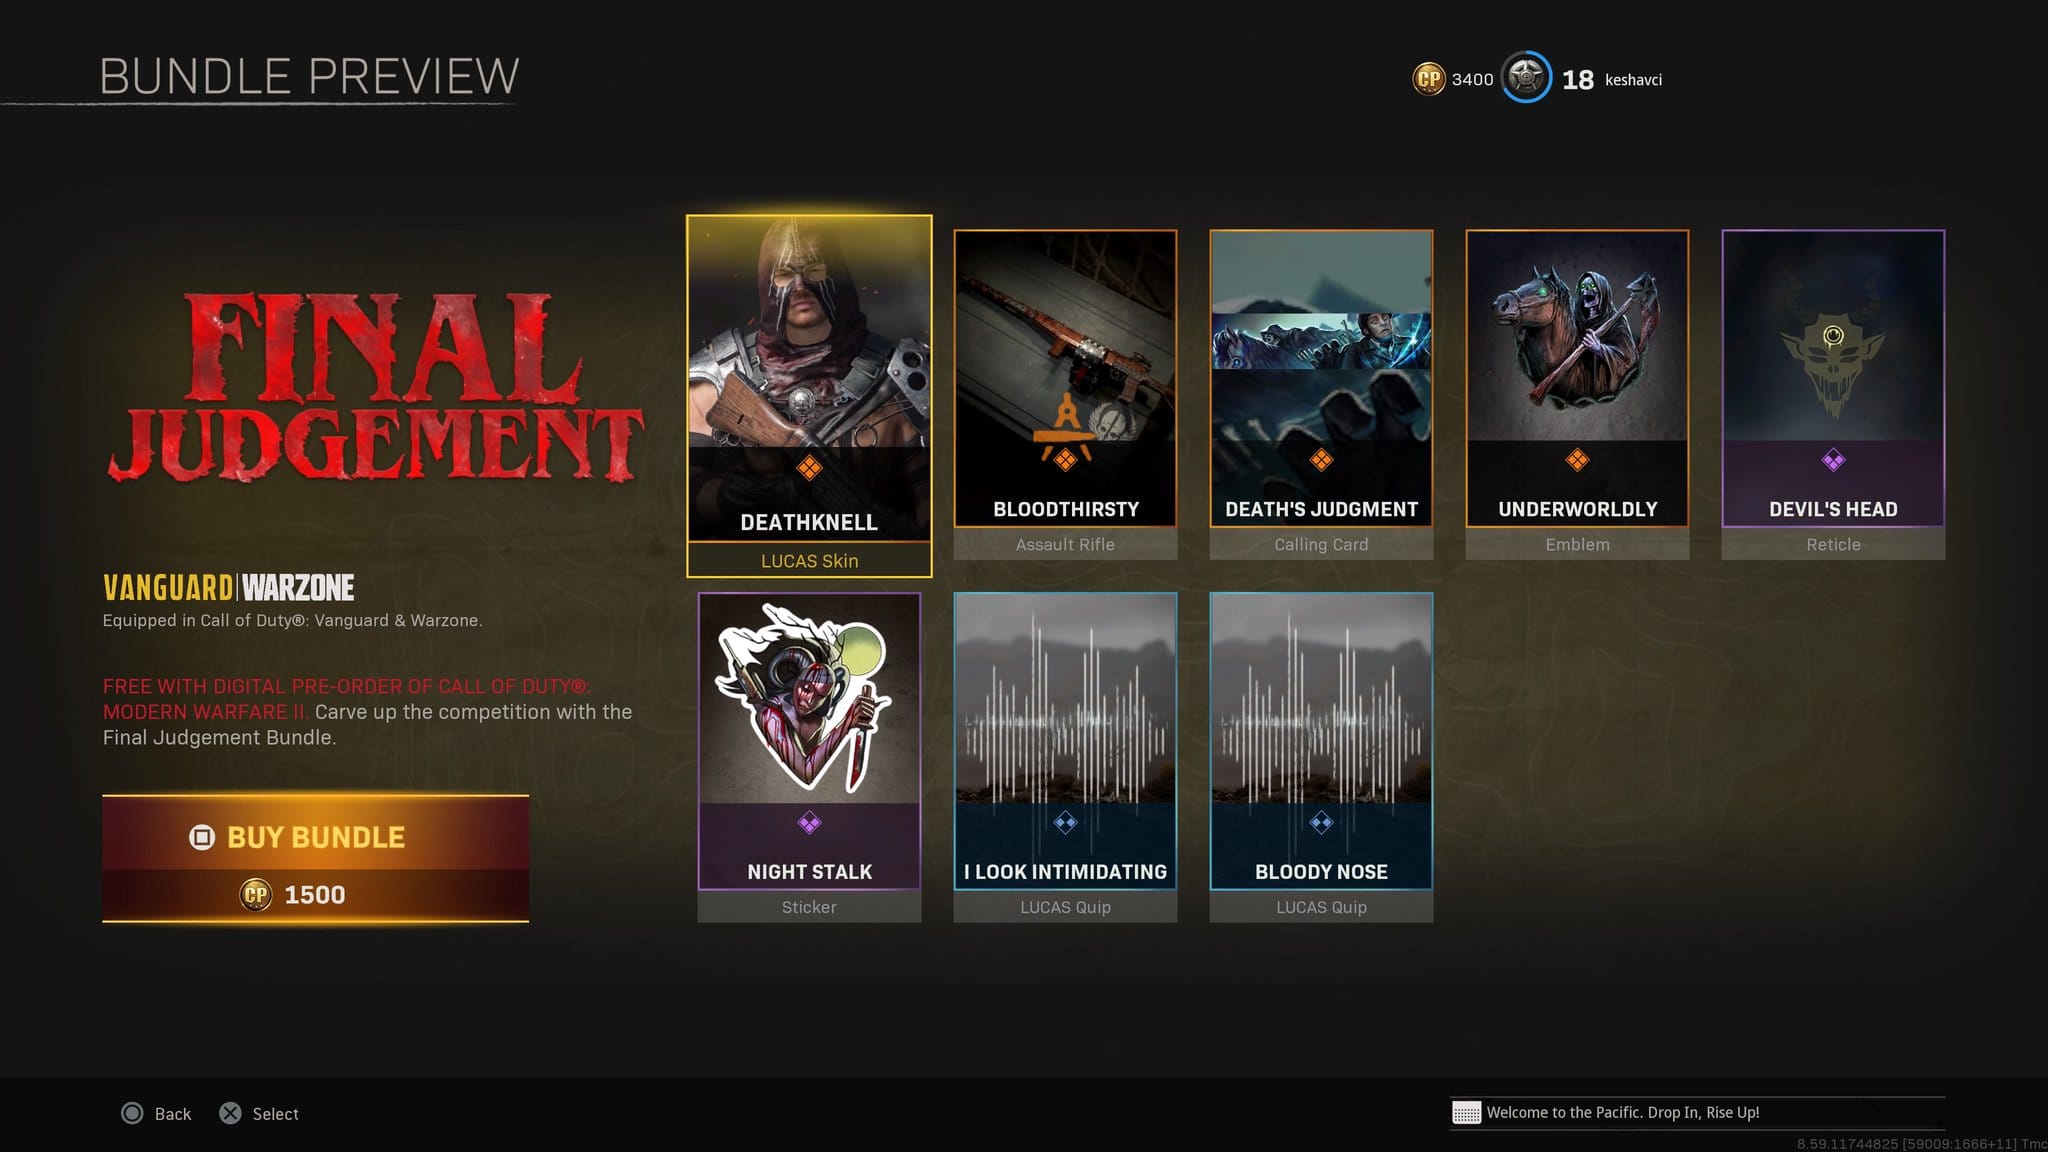Click the 'UNDERWORLDLY' item name
The image size is (2048, 1152).
tap(1577, 509)
